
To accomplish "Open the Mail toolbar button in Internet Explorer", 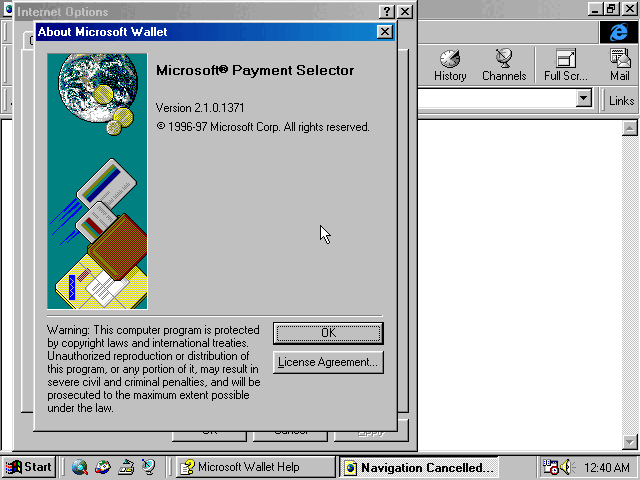I will [620, 65].
